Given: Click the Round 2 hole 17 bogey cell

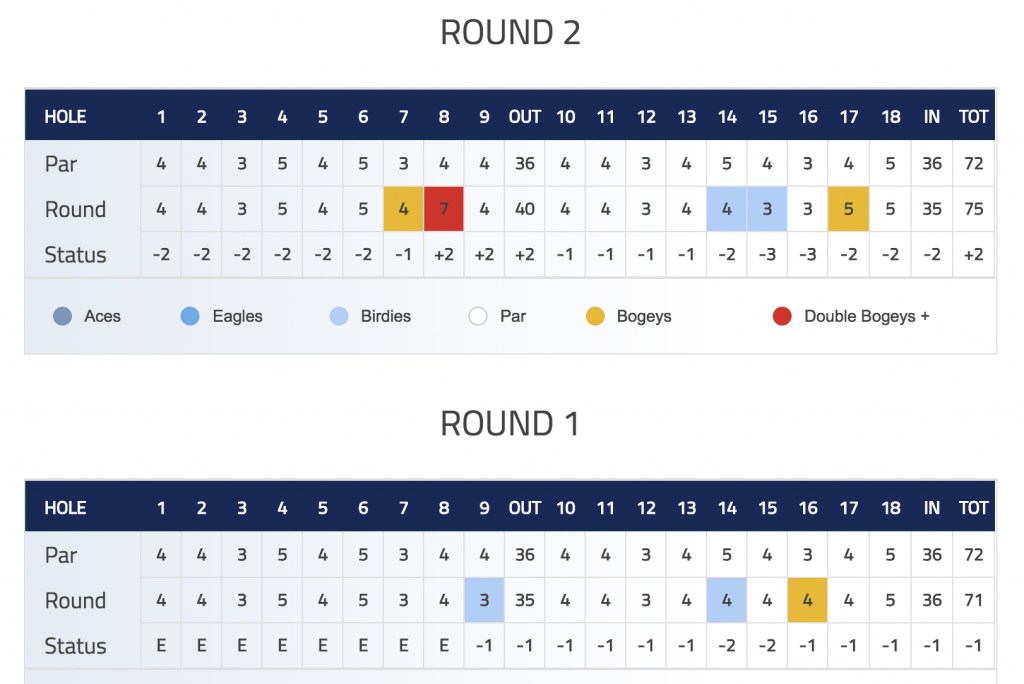Looking at the screenshot, I should 848,209.
